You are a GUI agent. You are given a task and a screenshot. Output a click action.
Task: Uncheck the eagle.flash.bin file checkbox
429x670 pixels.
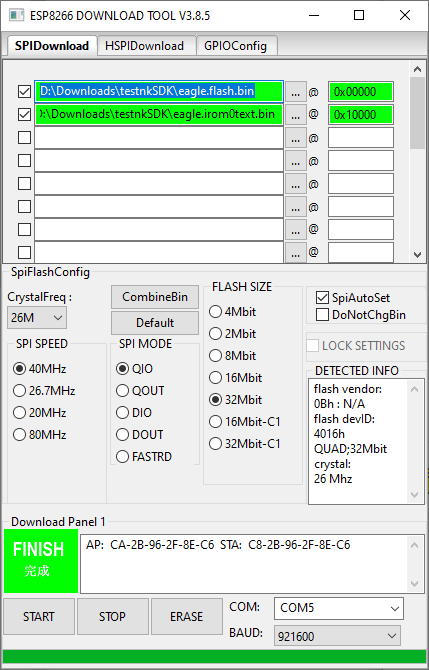tap(24, 91)
